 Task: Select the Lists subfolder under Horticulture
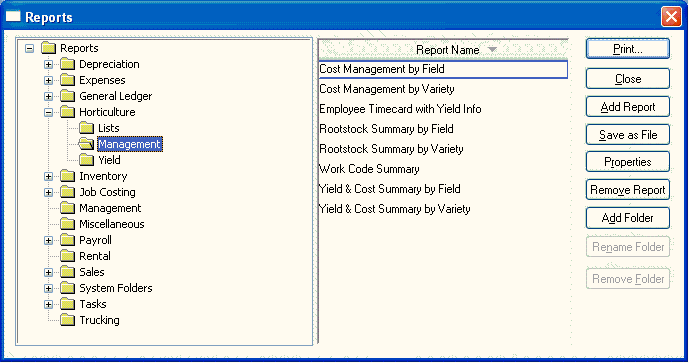click(109, 128)
